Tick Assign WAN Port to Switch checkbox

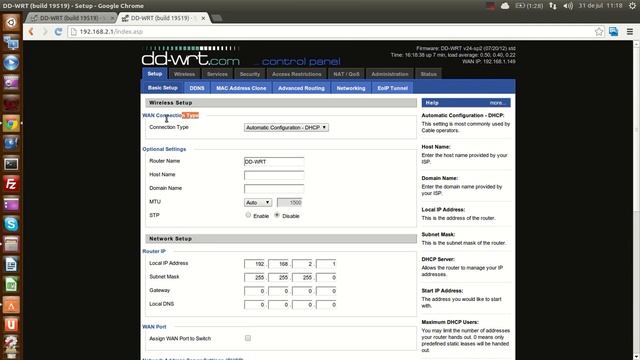(x=248, y=338)
